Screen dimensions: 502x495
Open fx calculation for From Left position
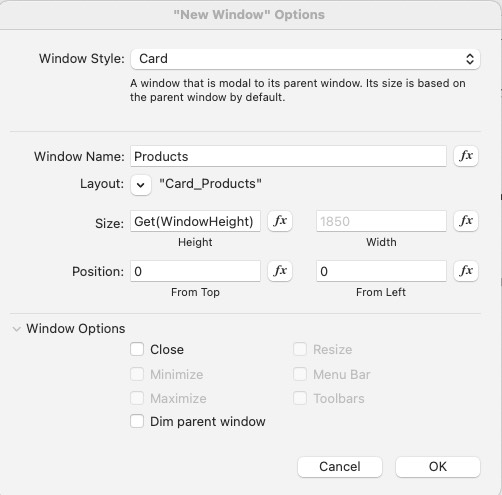pos(466,271)
